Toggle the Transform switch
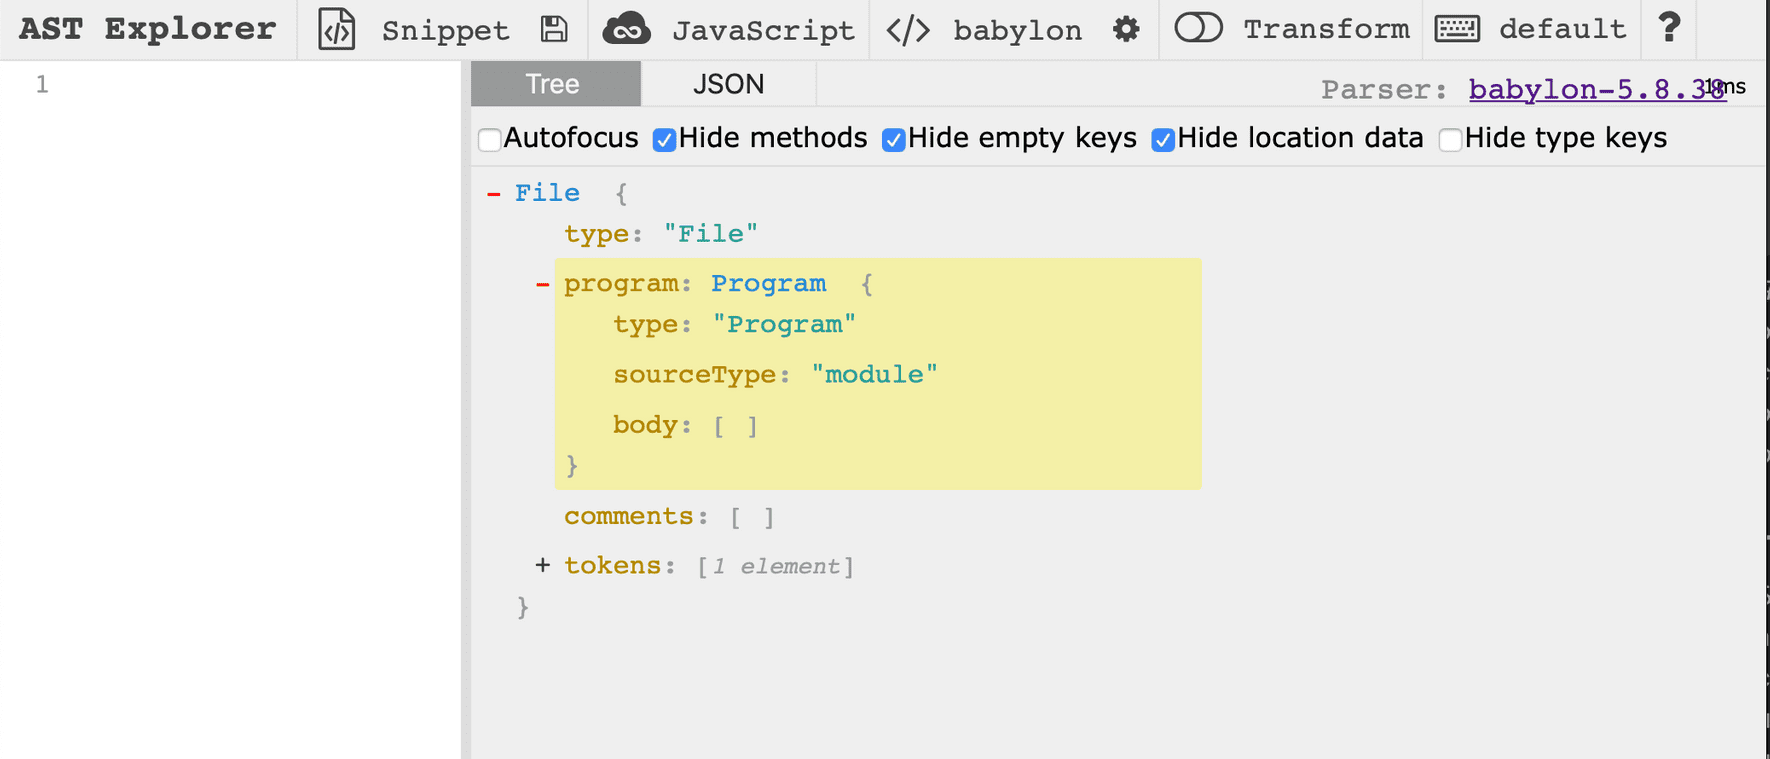The height and width of the screenshot is (759, 1770). [x=1198, y=28]
